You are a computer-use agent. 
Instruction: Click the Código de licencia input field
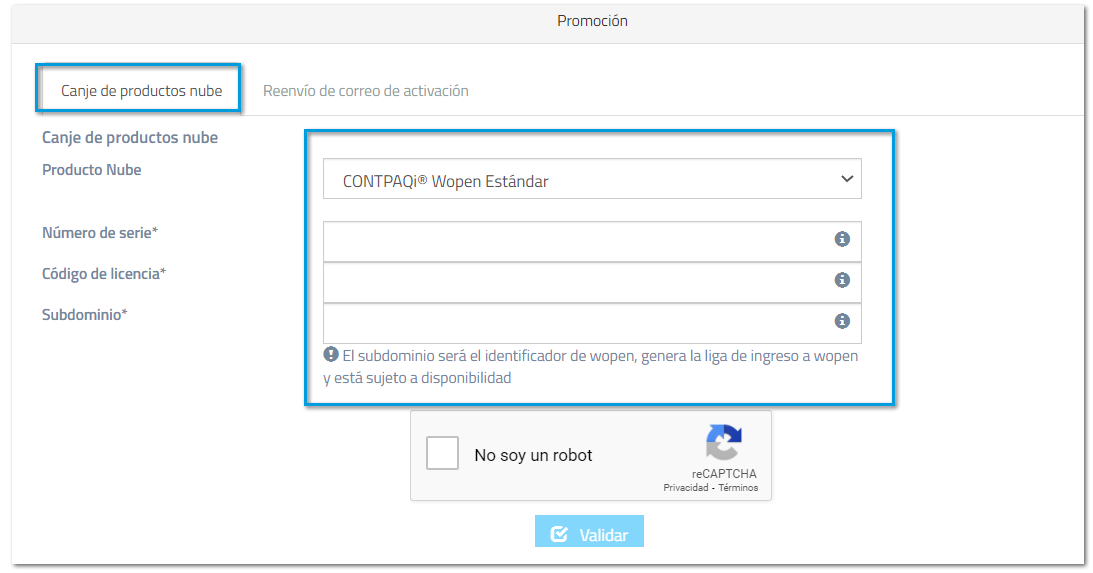tap(592, 282)
